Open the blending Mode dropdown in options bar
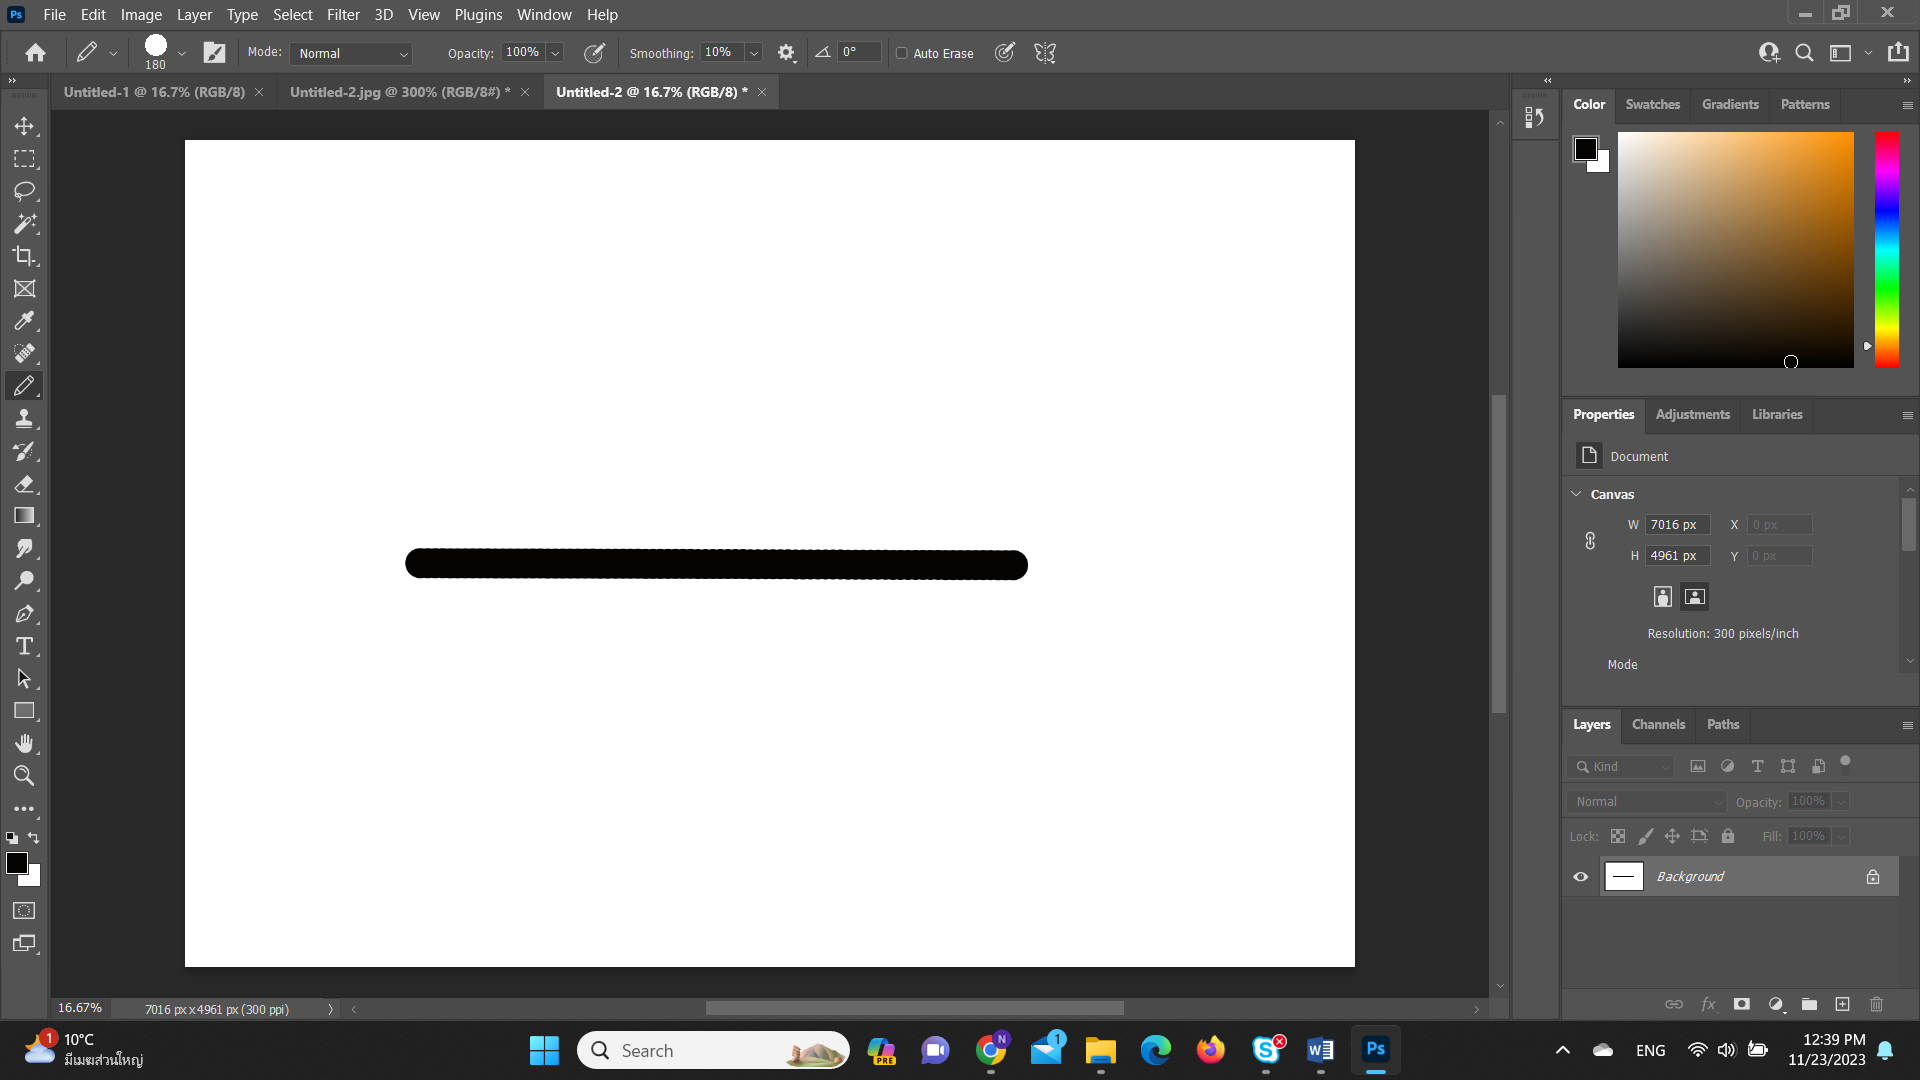The width and height of the screenshot is (1920, 1080). (x=353, y=53)
